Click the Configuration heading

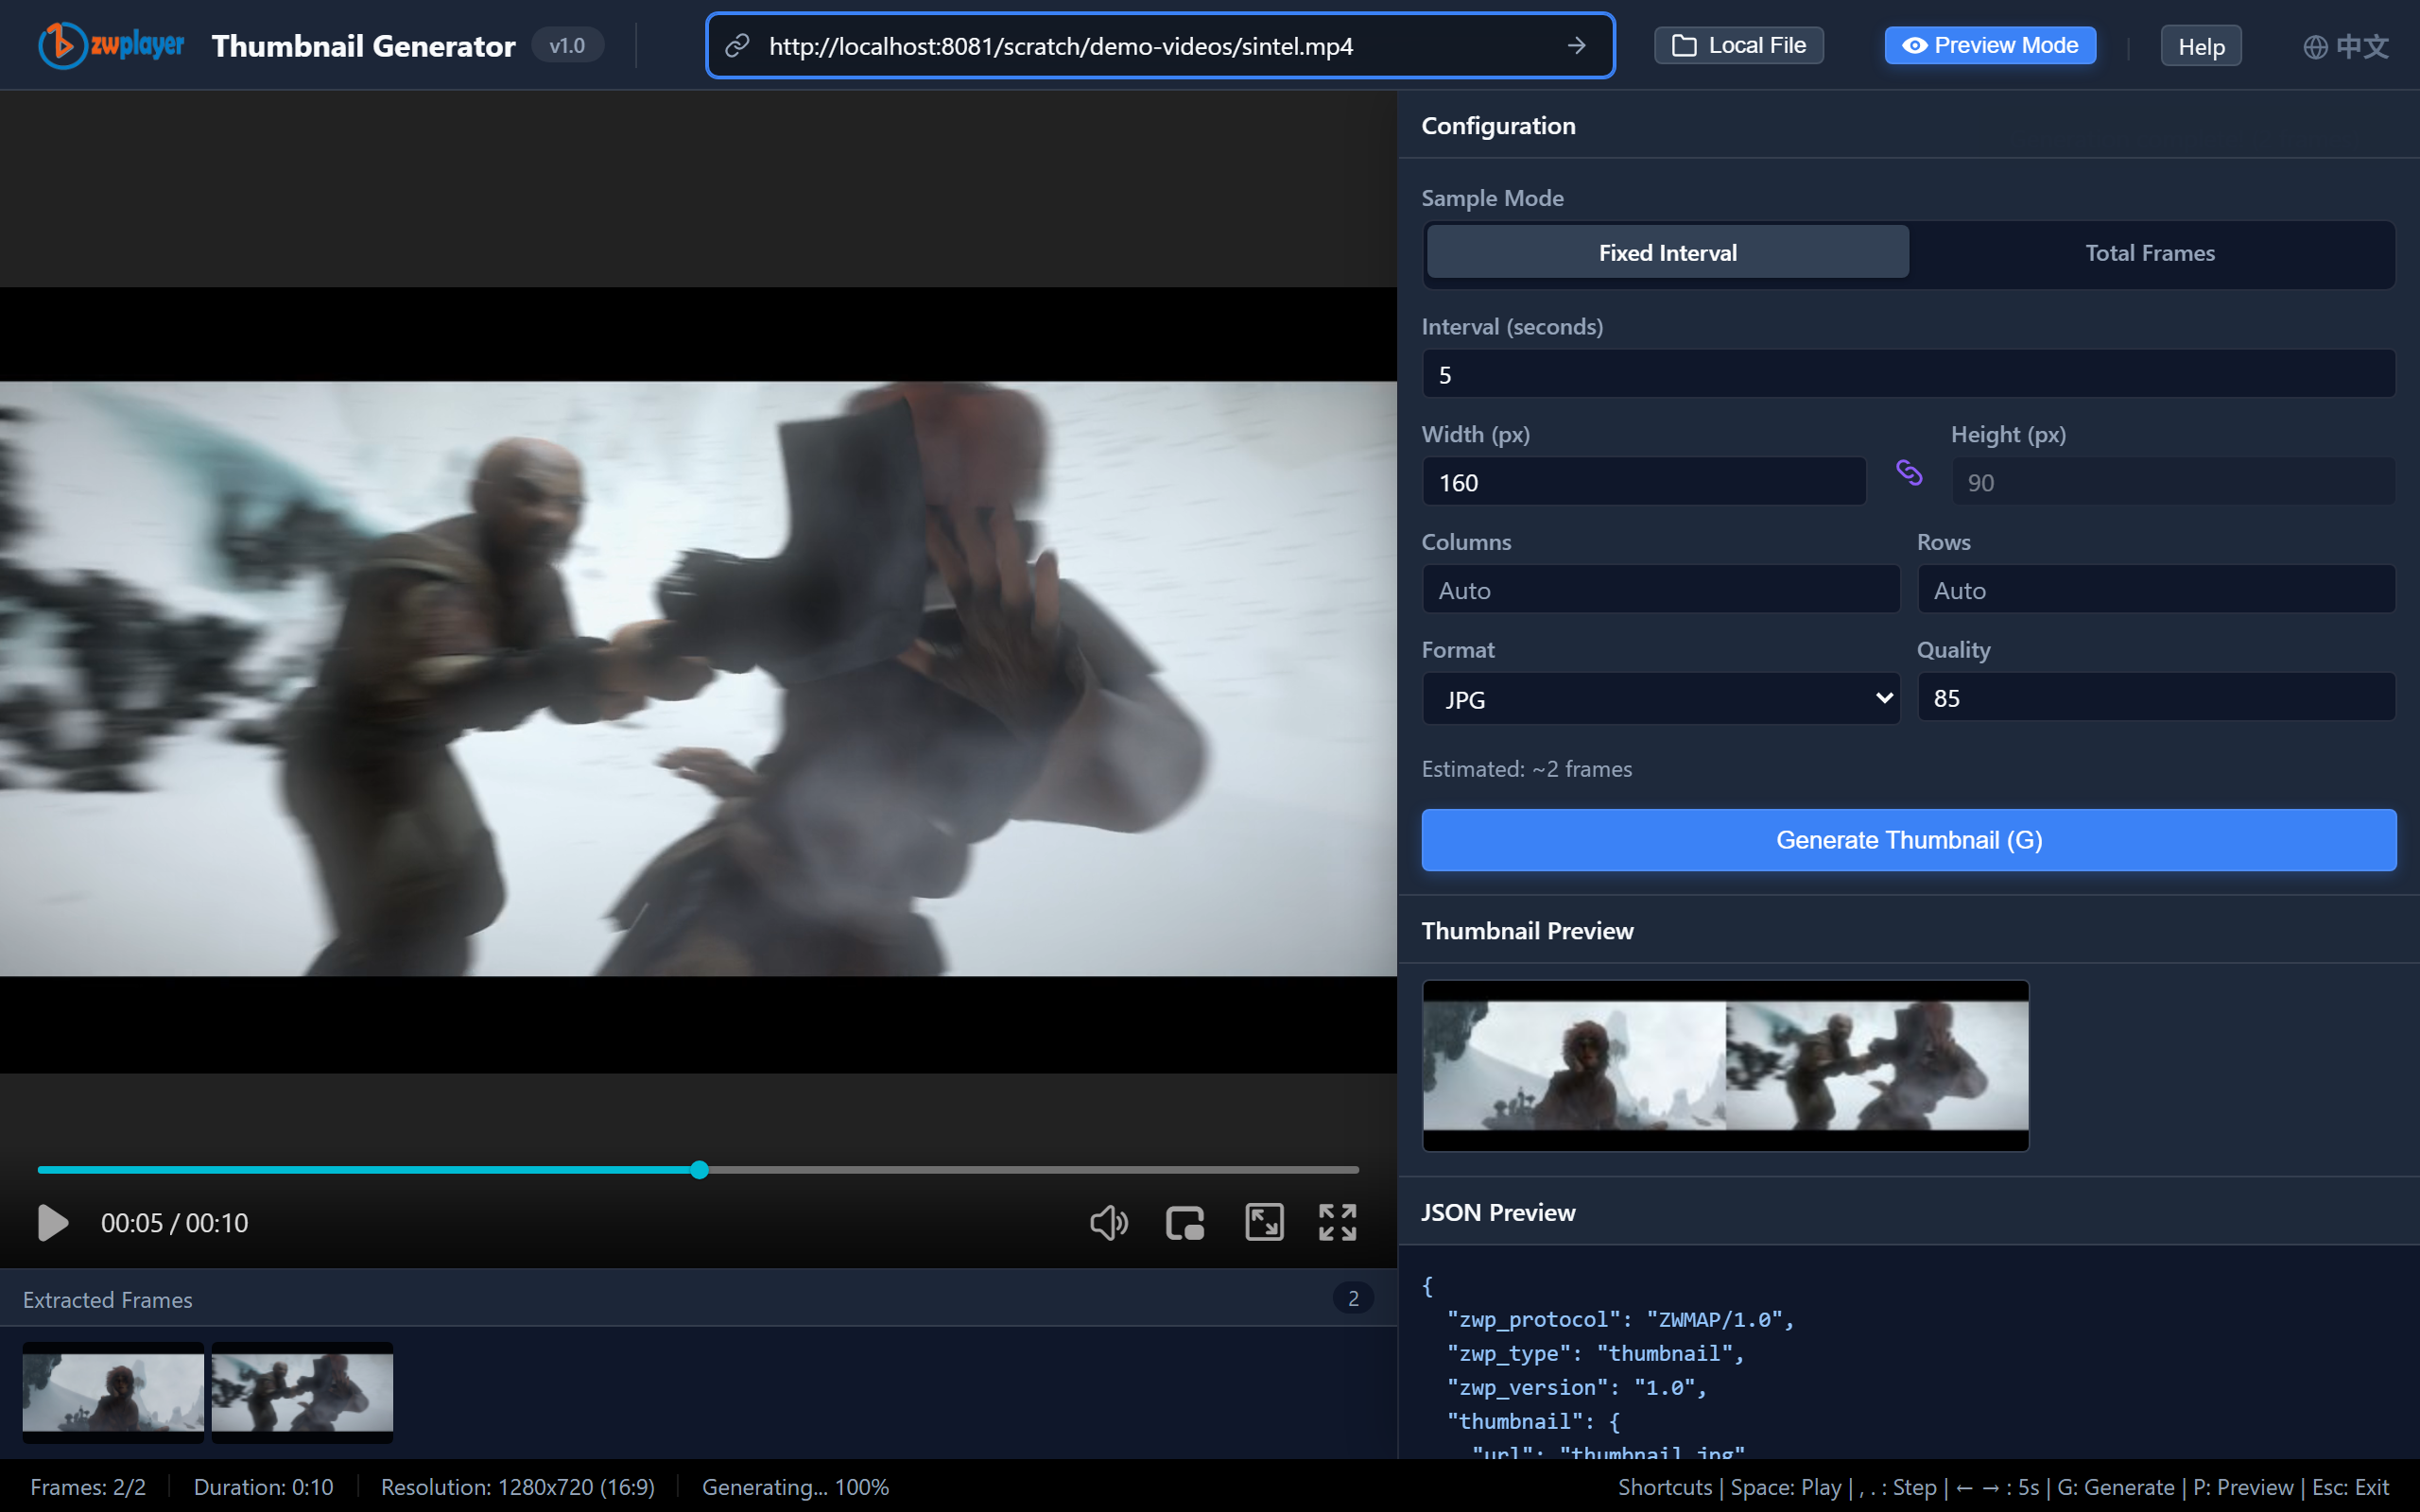tap(1498, 126)
